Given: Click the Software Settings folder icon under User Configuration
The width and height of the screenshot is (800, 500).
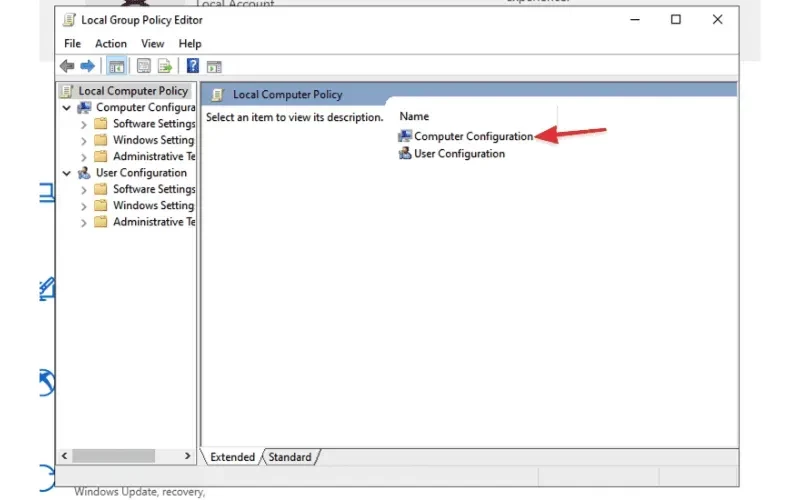Looking at the screenshot, I should [x=101, y=189].
